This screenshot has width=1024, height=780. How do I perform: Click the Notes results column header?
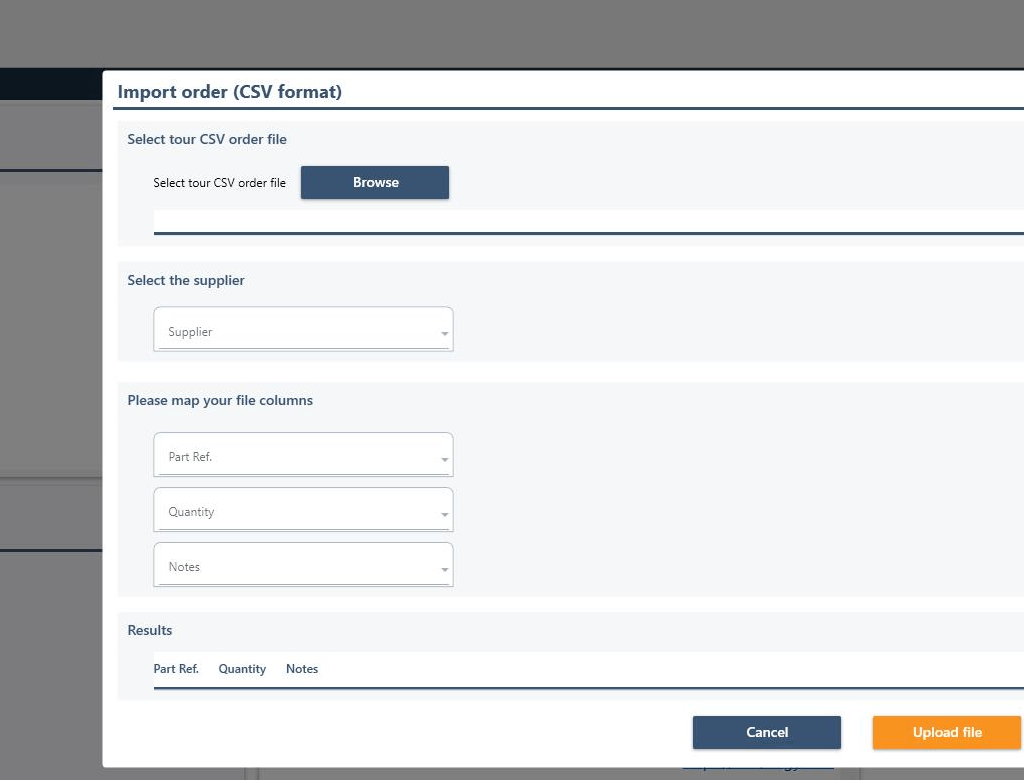pos(302,669)
